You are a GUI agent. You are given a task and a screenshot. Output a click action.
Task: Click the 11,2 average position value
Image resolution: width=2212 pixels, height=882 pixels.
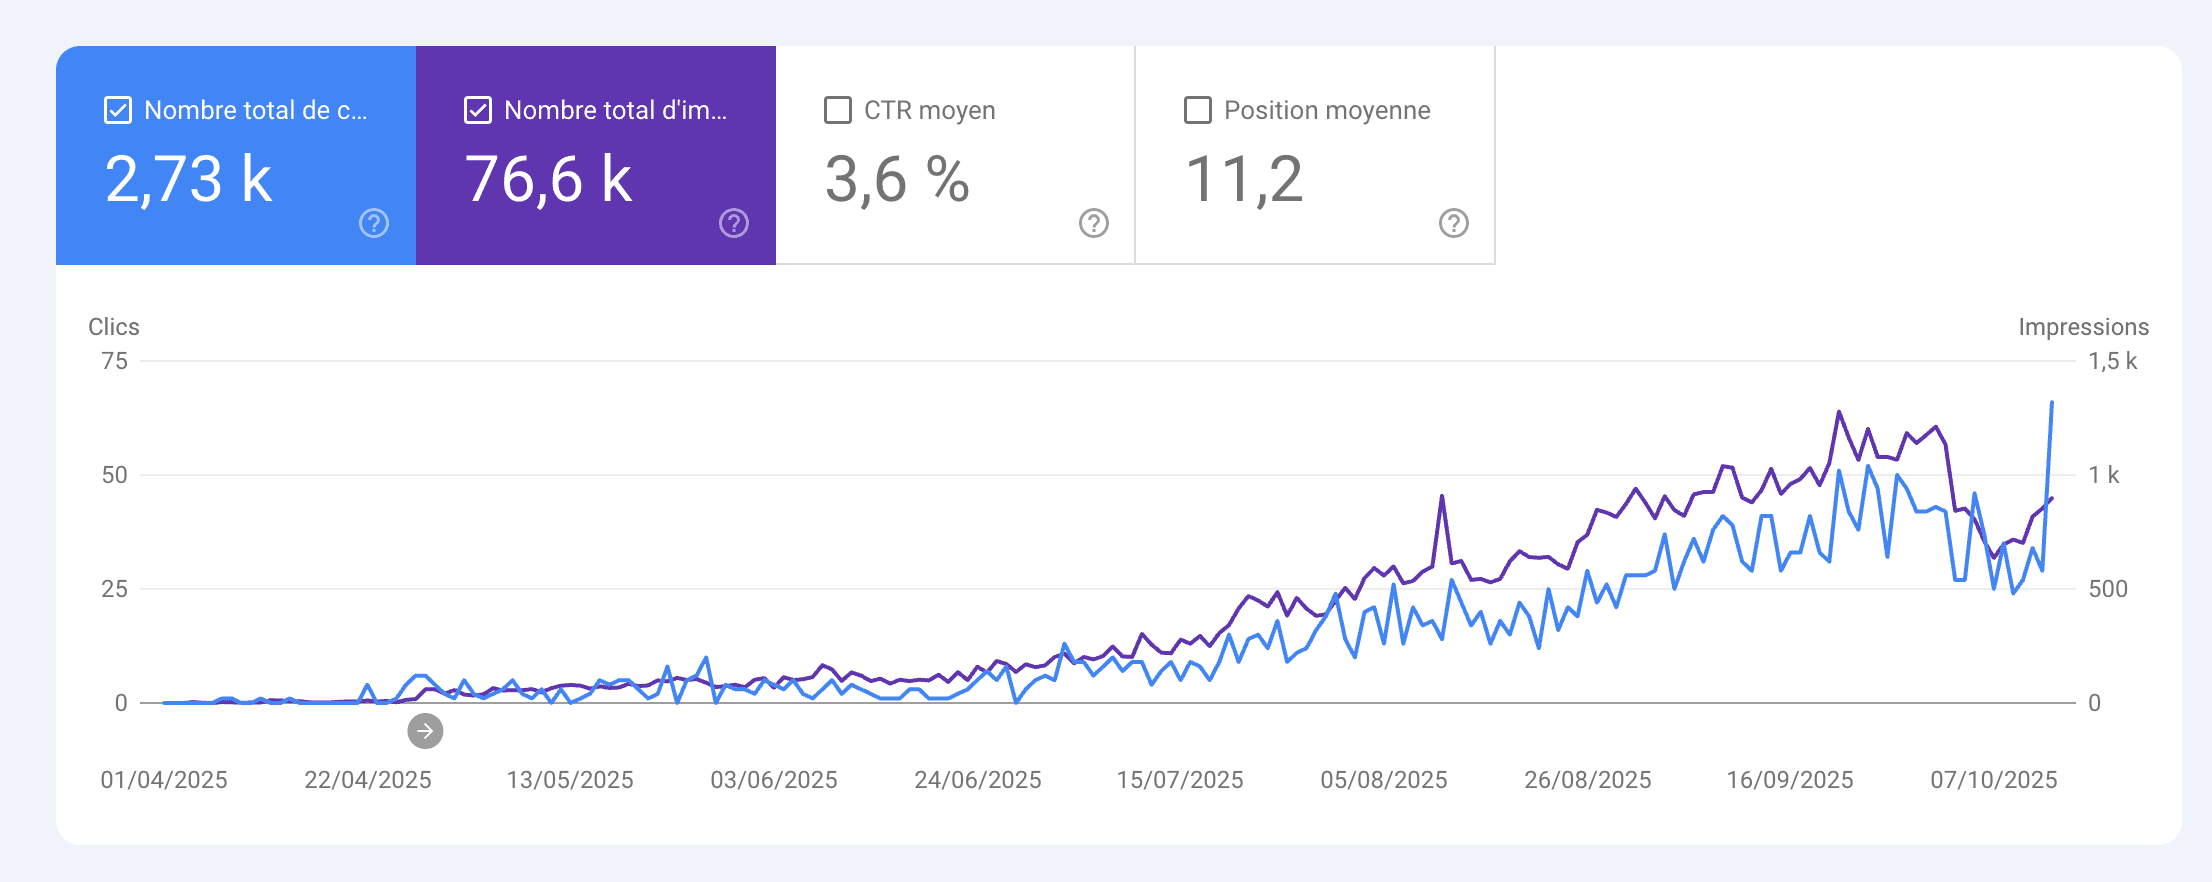point(1244,180)
